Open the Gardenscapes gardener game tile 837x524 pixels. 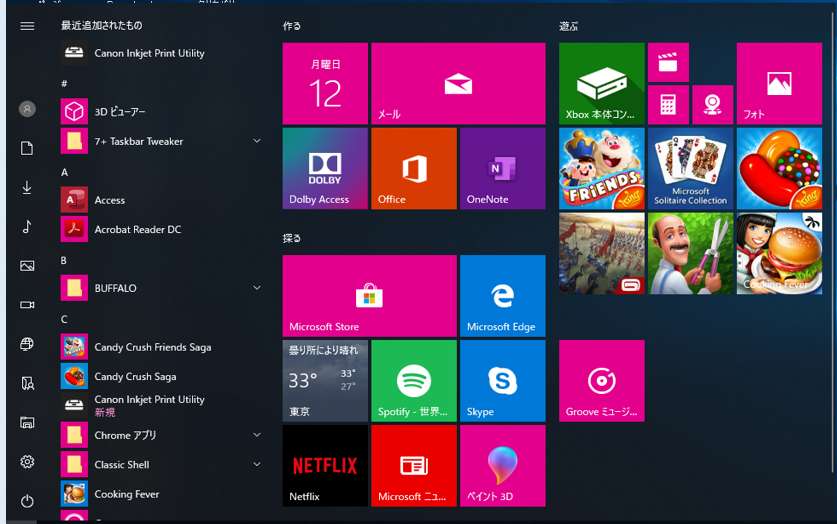click(x=691, y=253)
